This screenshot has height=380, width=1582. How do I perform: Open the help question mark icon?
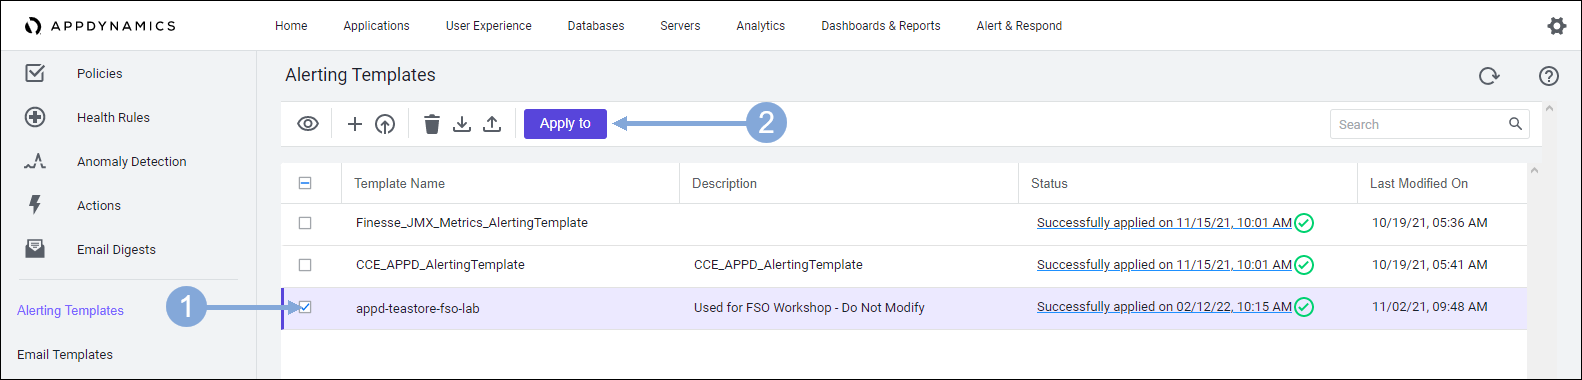click(1549, 76)
